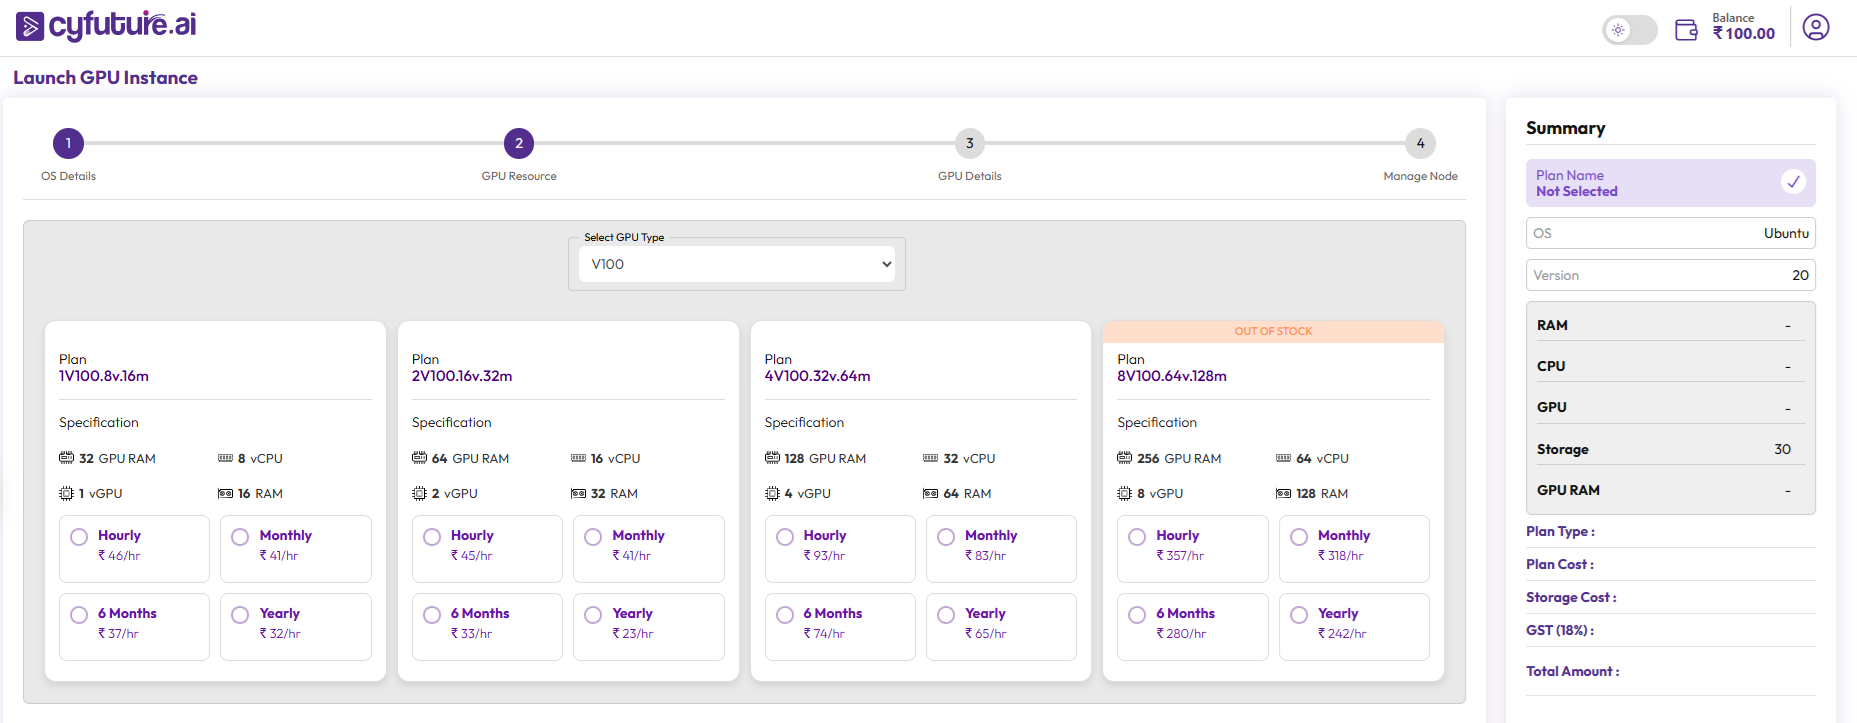Click the cyfuture.ai logo

point(106,26)
